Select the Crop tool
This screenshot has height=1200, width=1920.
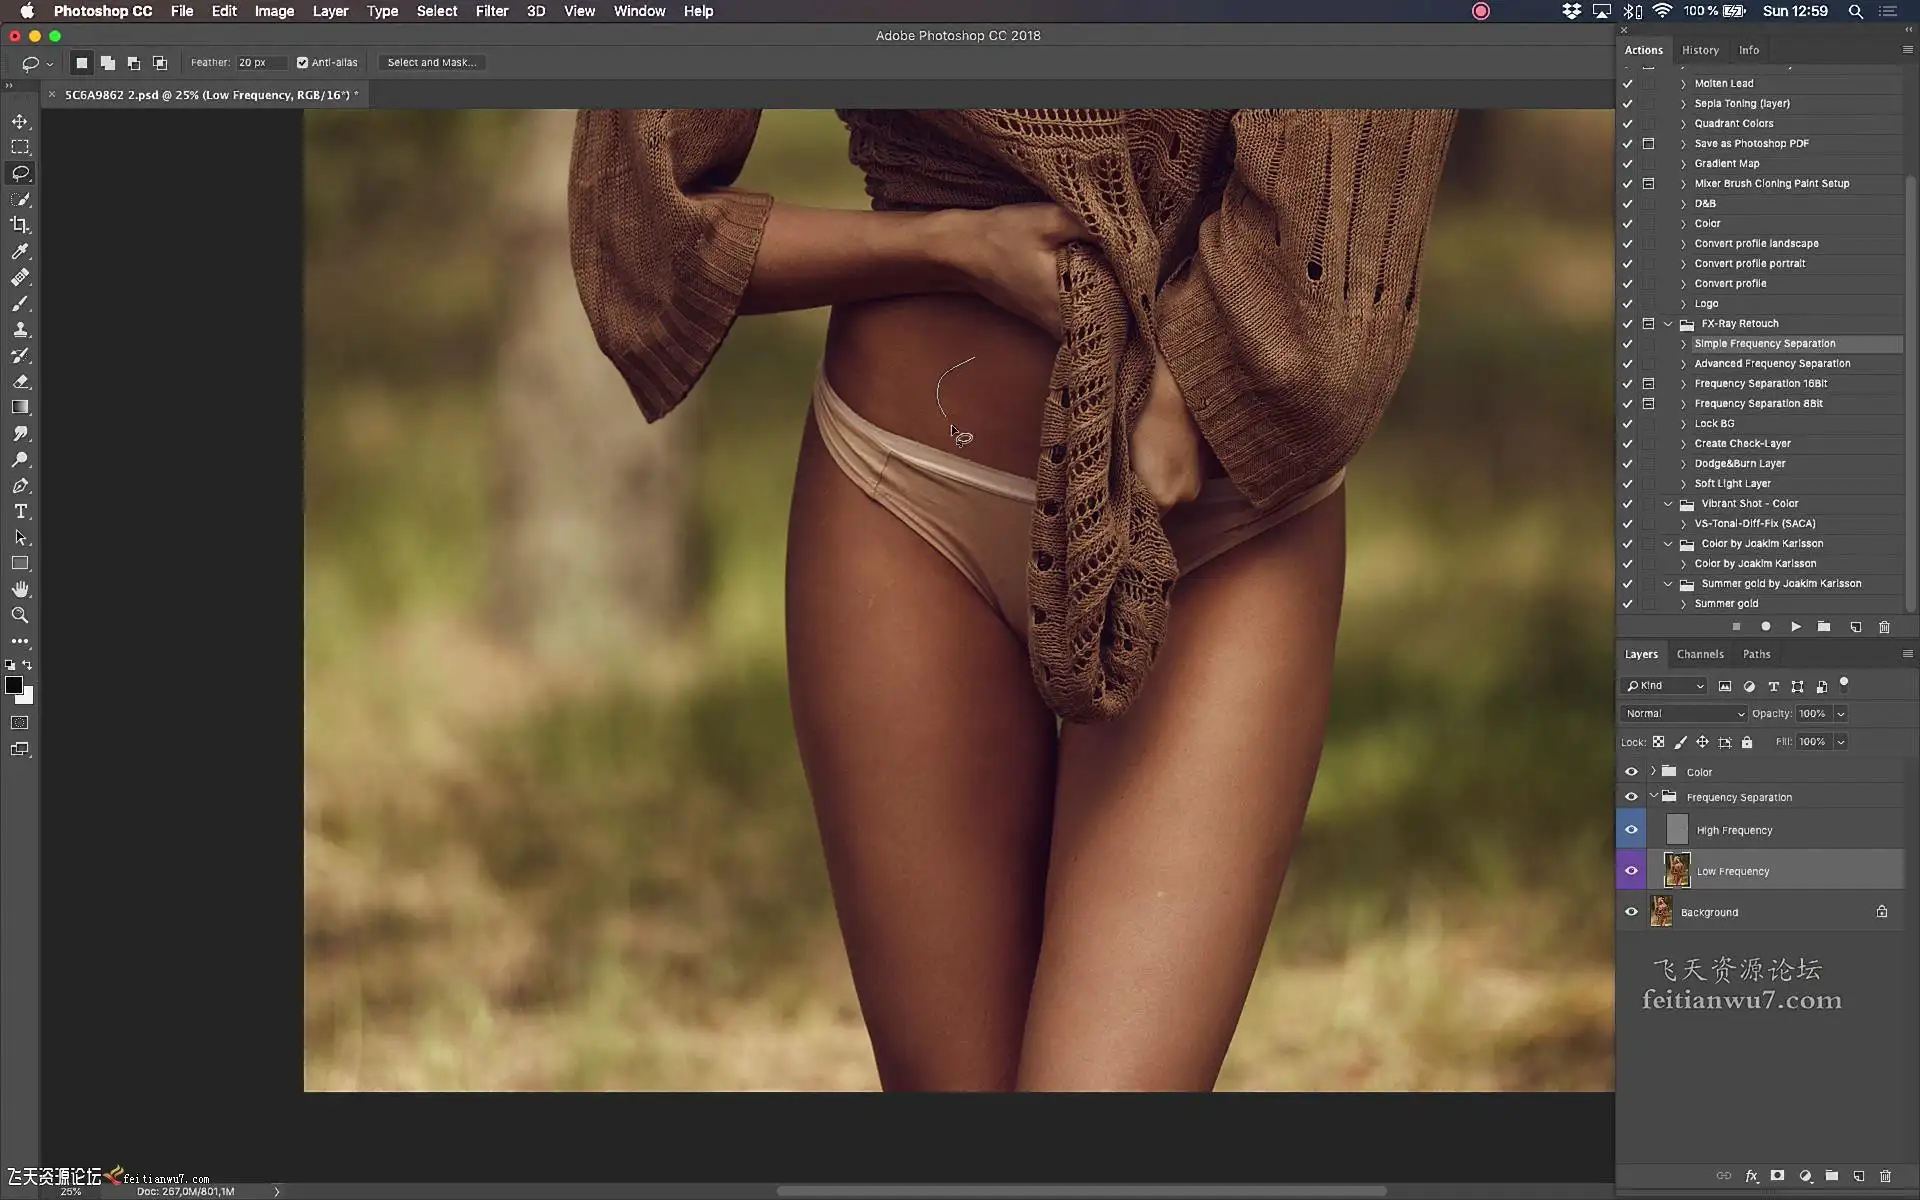coord(20,225)
